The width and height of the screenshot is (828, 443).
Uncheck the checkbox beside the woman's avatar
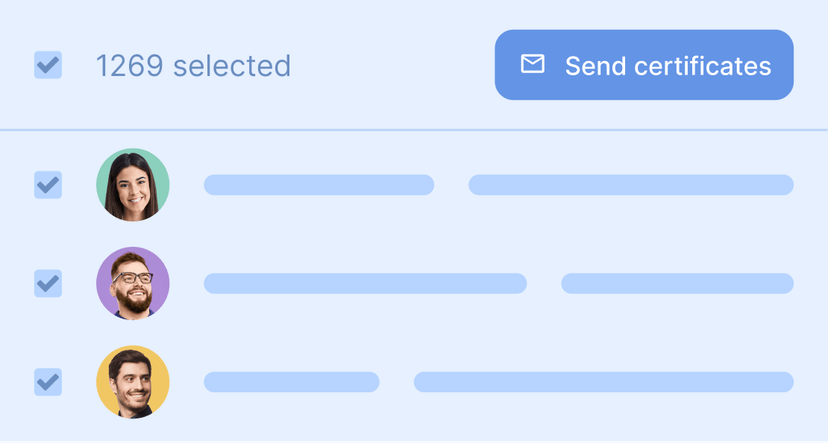point(48,185)
